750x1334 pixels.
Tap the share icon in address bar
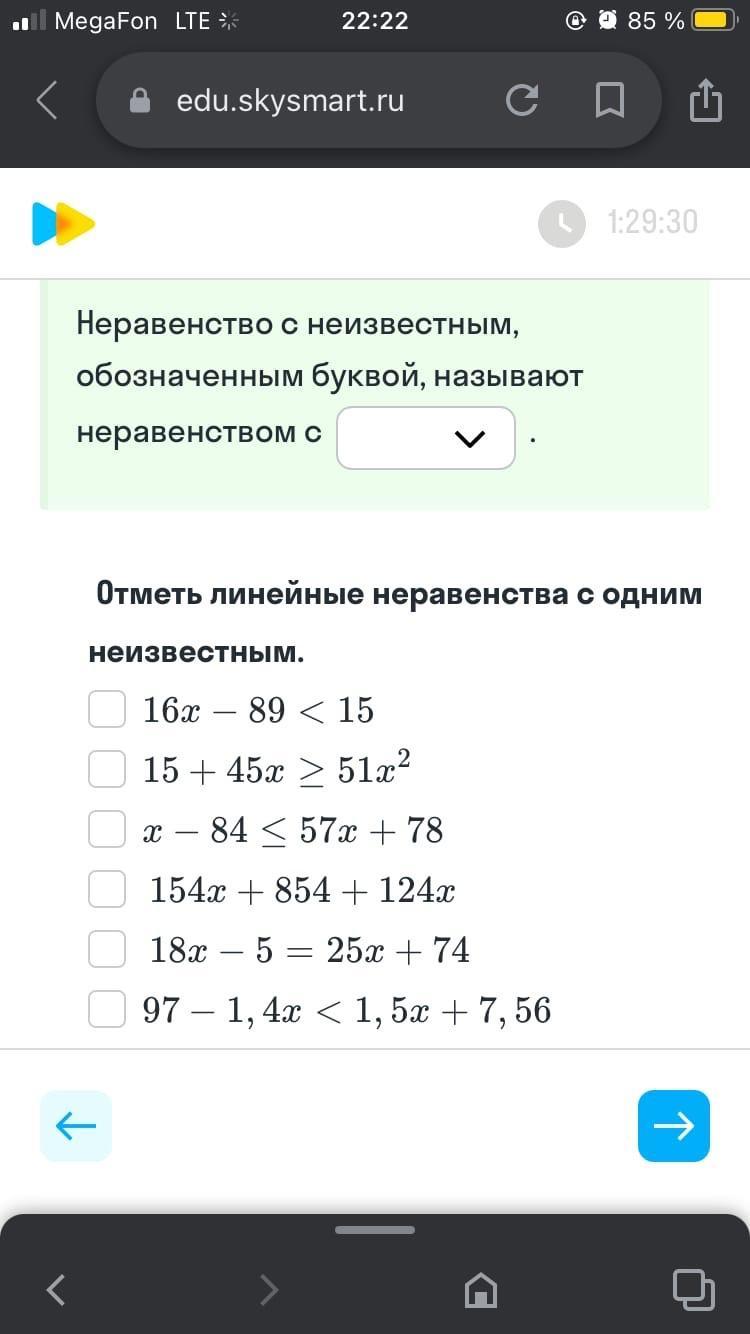pyautogui.click(x=706, y=99)
